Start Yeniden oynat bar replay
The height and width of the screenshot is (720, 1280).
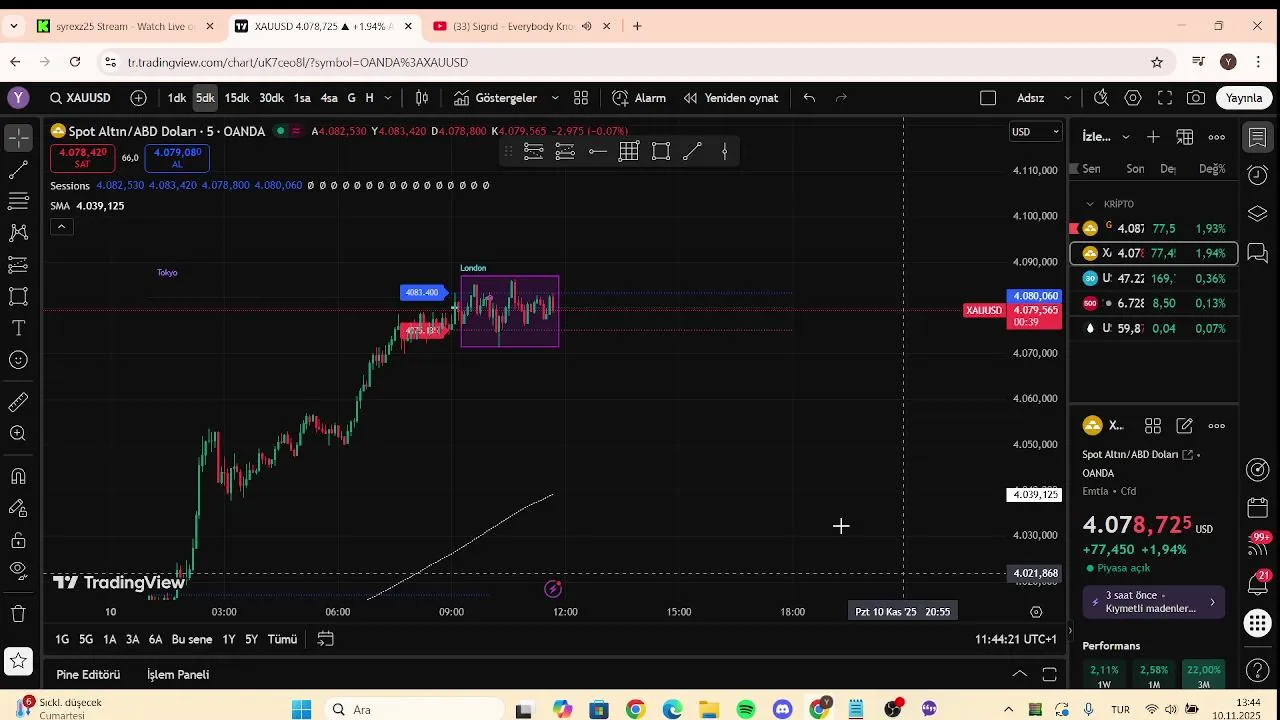[x=731, y=98]
